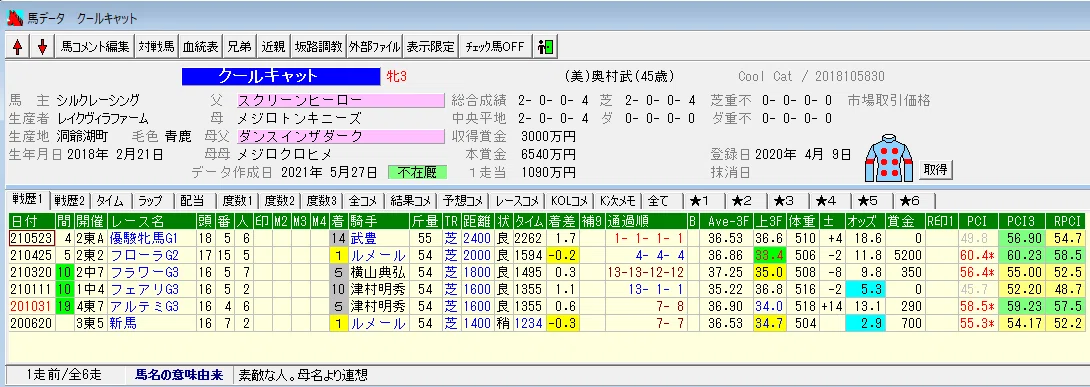Viewport: 1090px width, 387px height.
Task: Click the green exit door icon
Action: click(545, 47)
